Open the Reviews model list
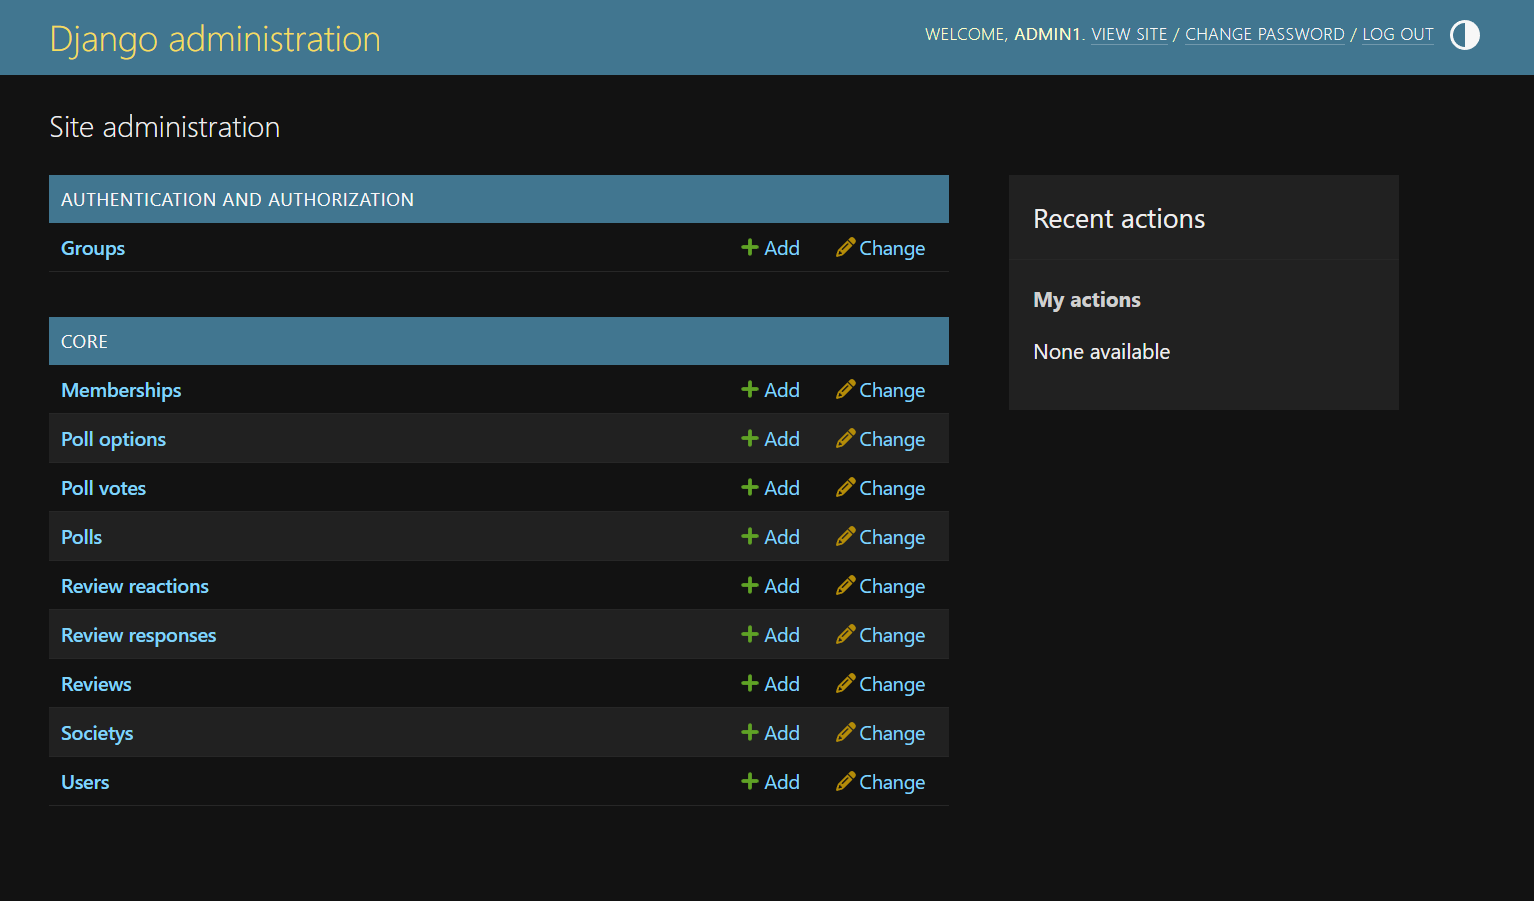 [96, 684]
